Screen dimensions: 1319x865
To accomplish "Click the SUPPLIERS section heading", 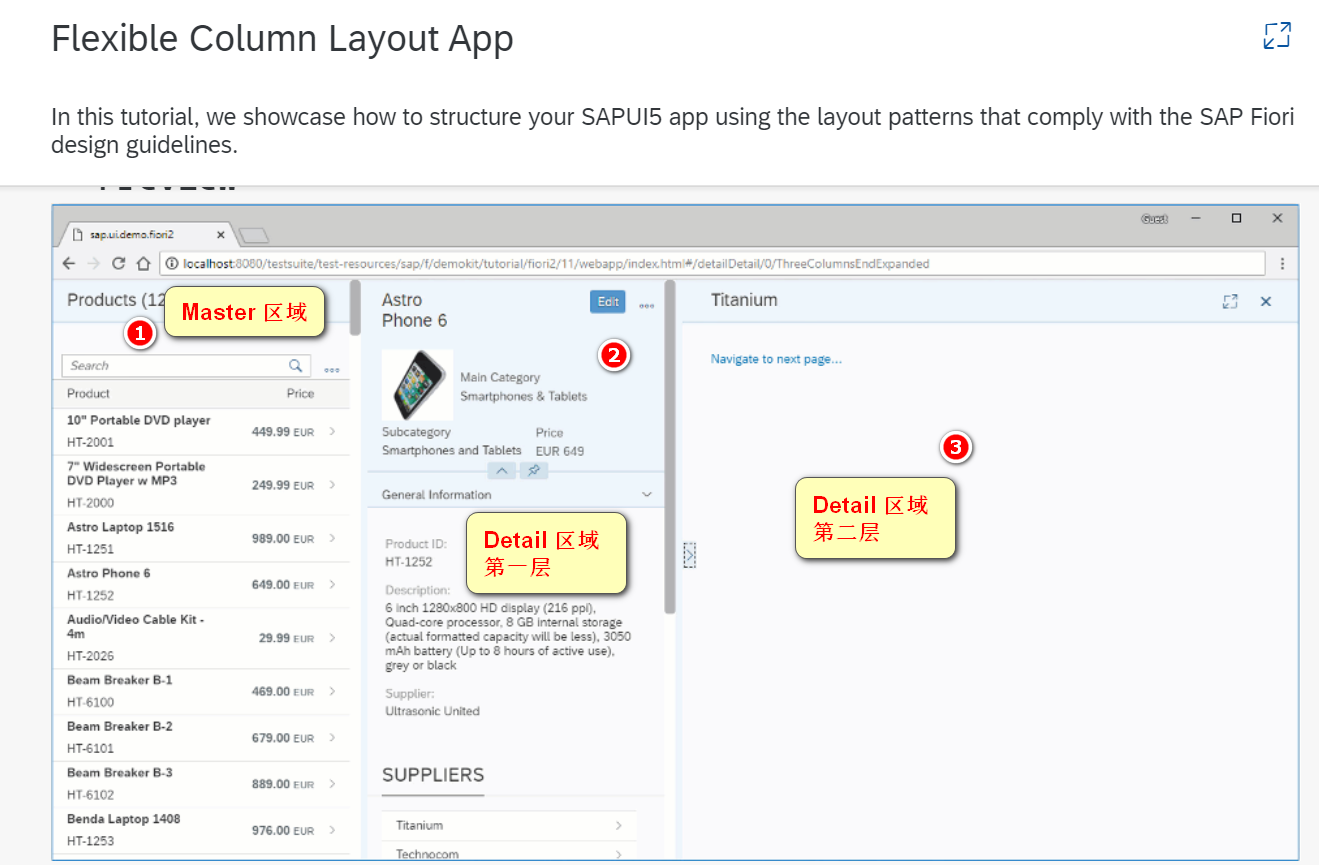I will (433, 775).
